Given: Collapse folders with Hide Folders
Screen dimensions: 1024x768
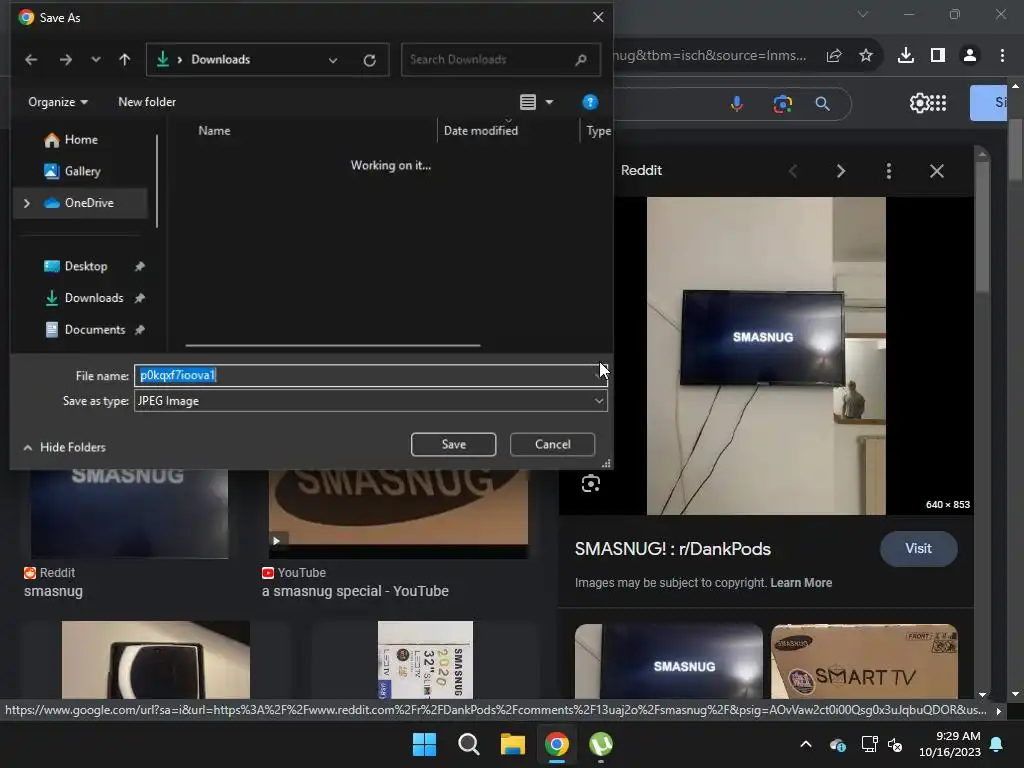Looking at the screenshot, I should pyautogui.click(x=64, y=447).
